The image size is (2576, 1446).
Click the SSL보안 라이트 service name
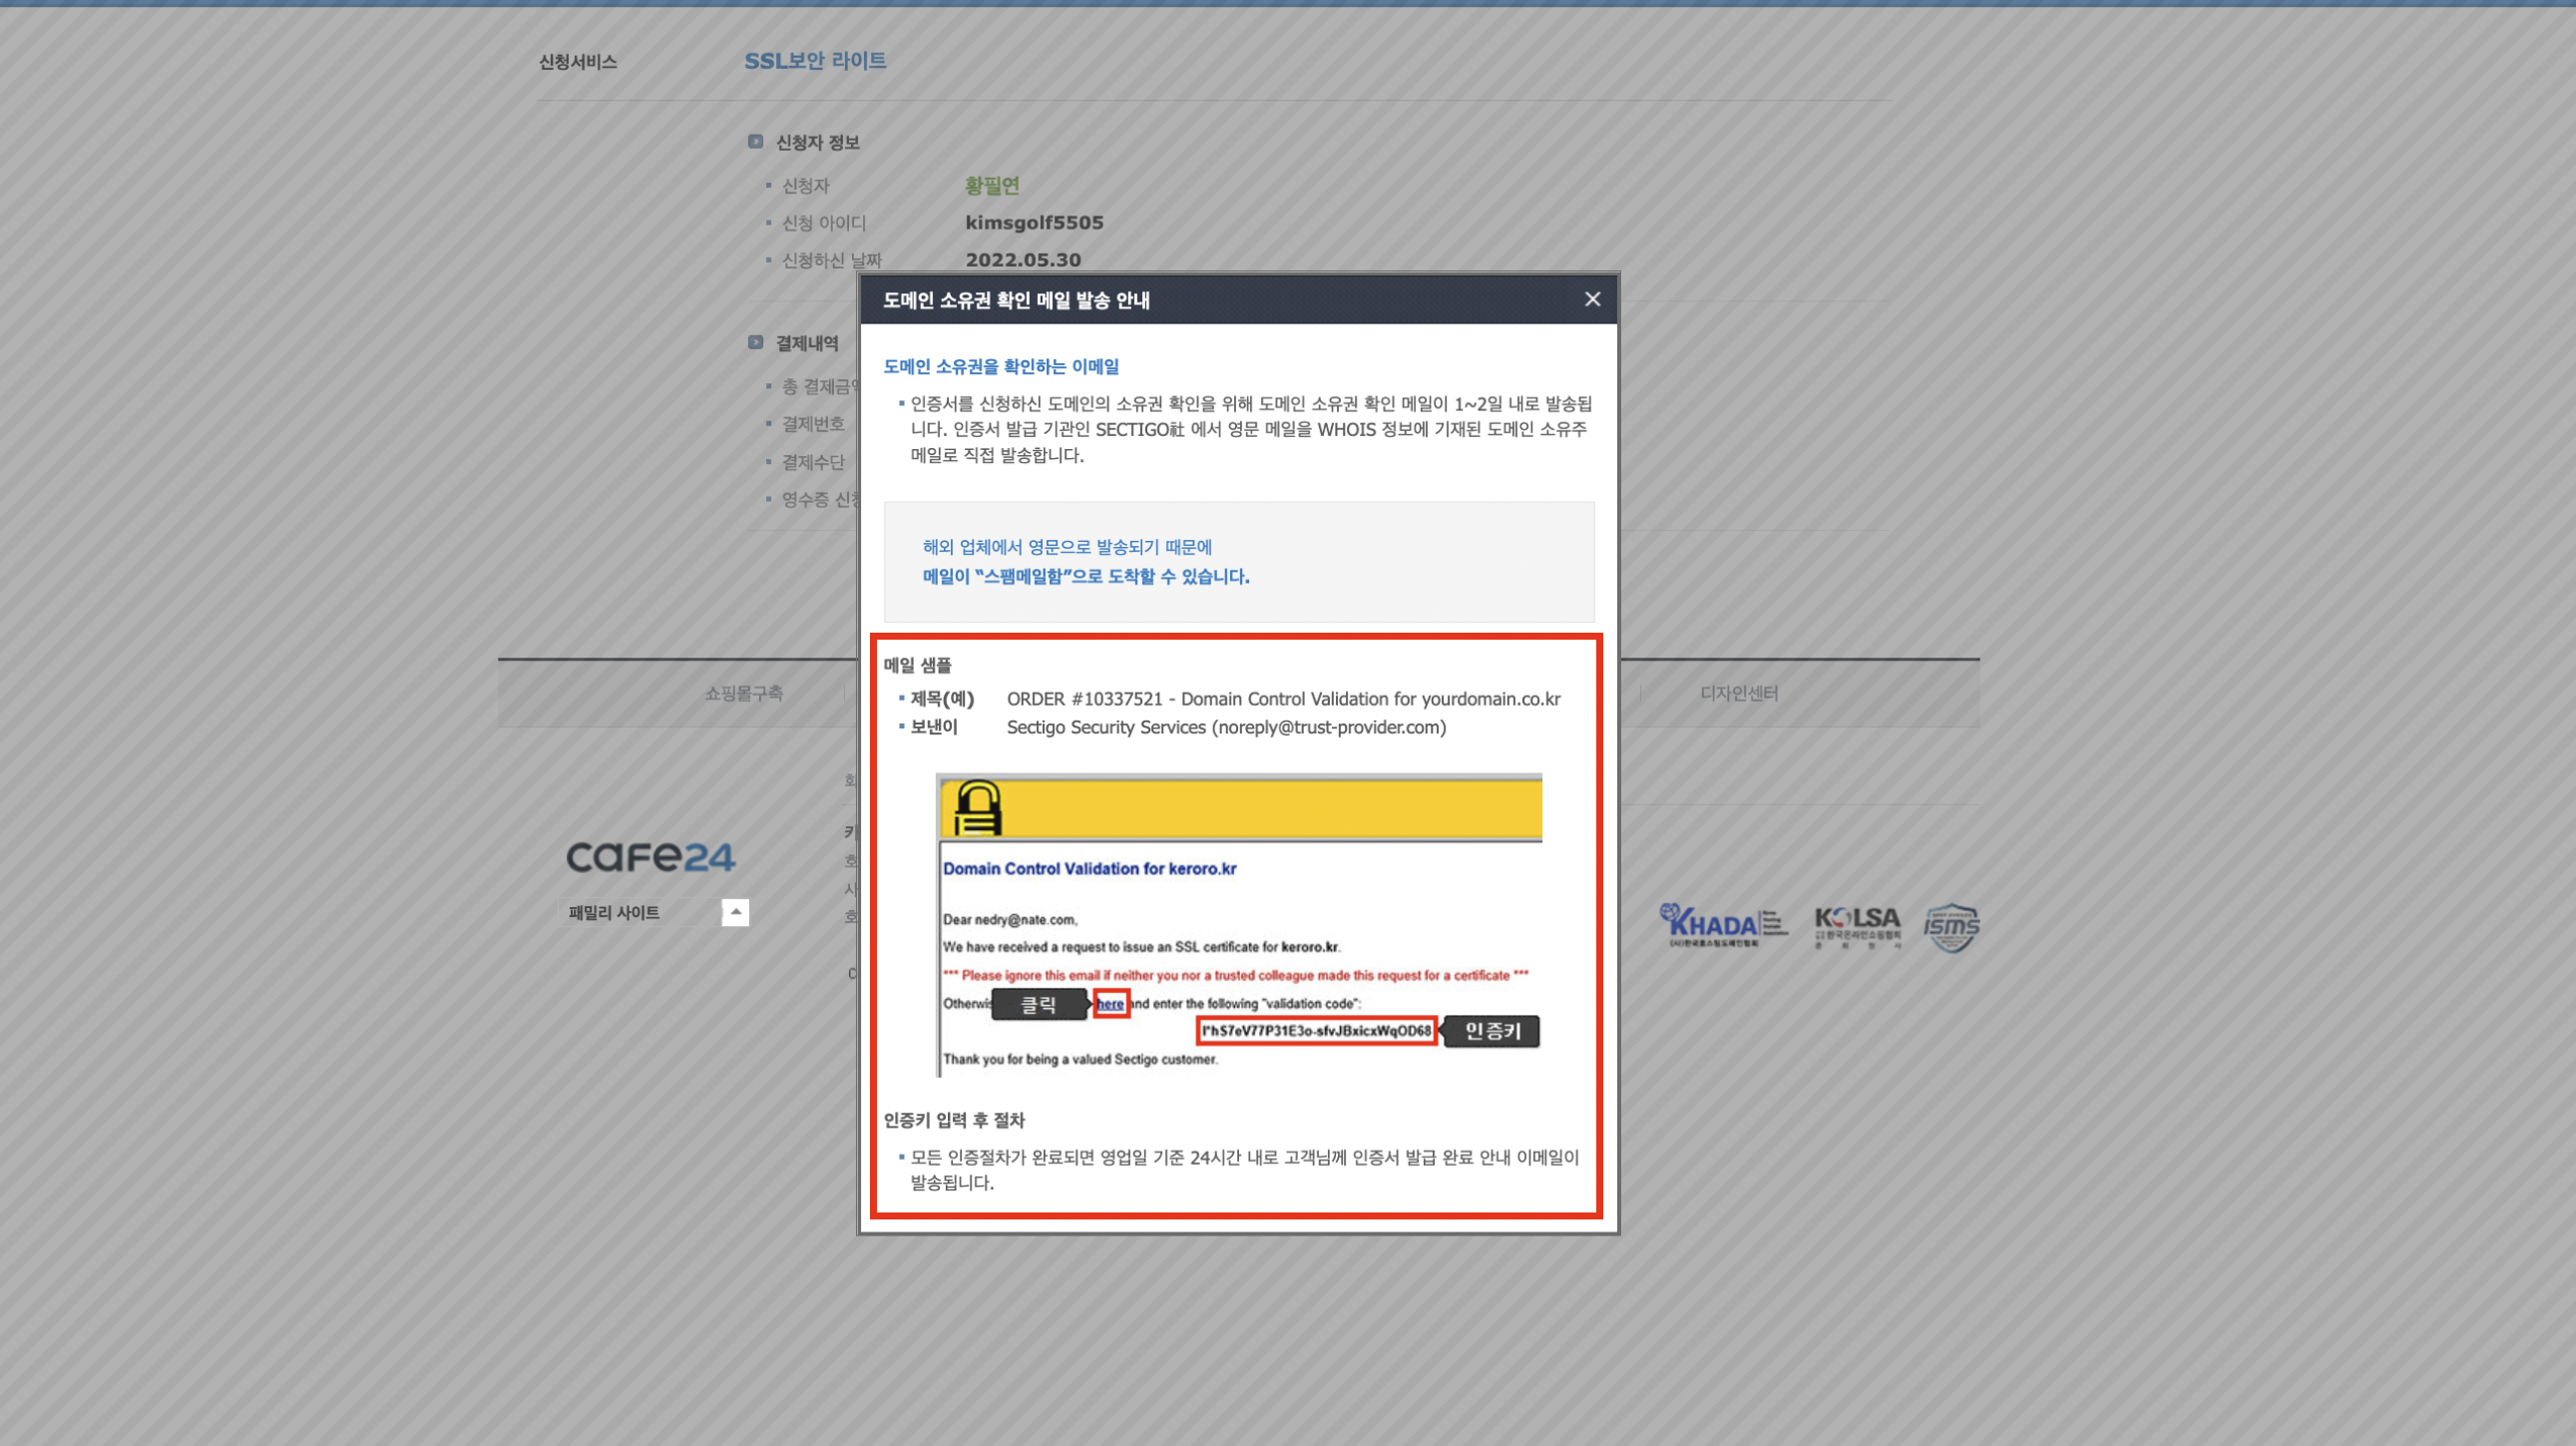tap(815, 61)
